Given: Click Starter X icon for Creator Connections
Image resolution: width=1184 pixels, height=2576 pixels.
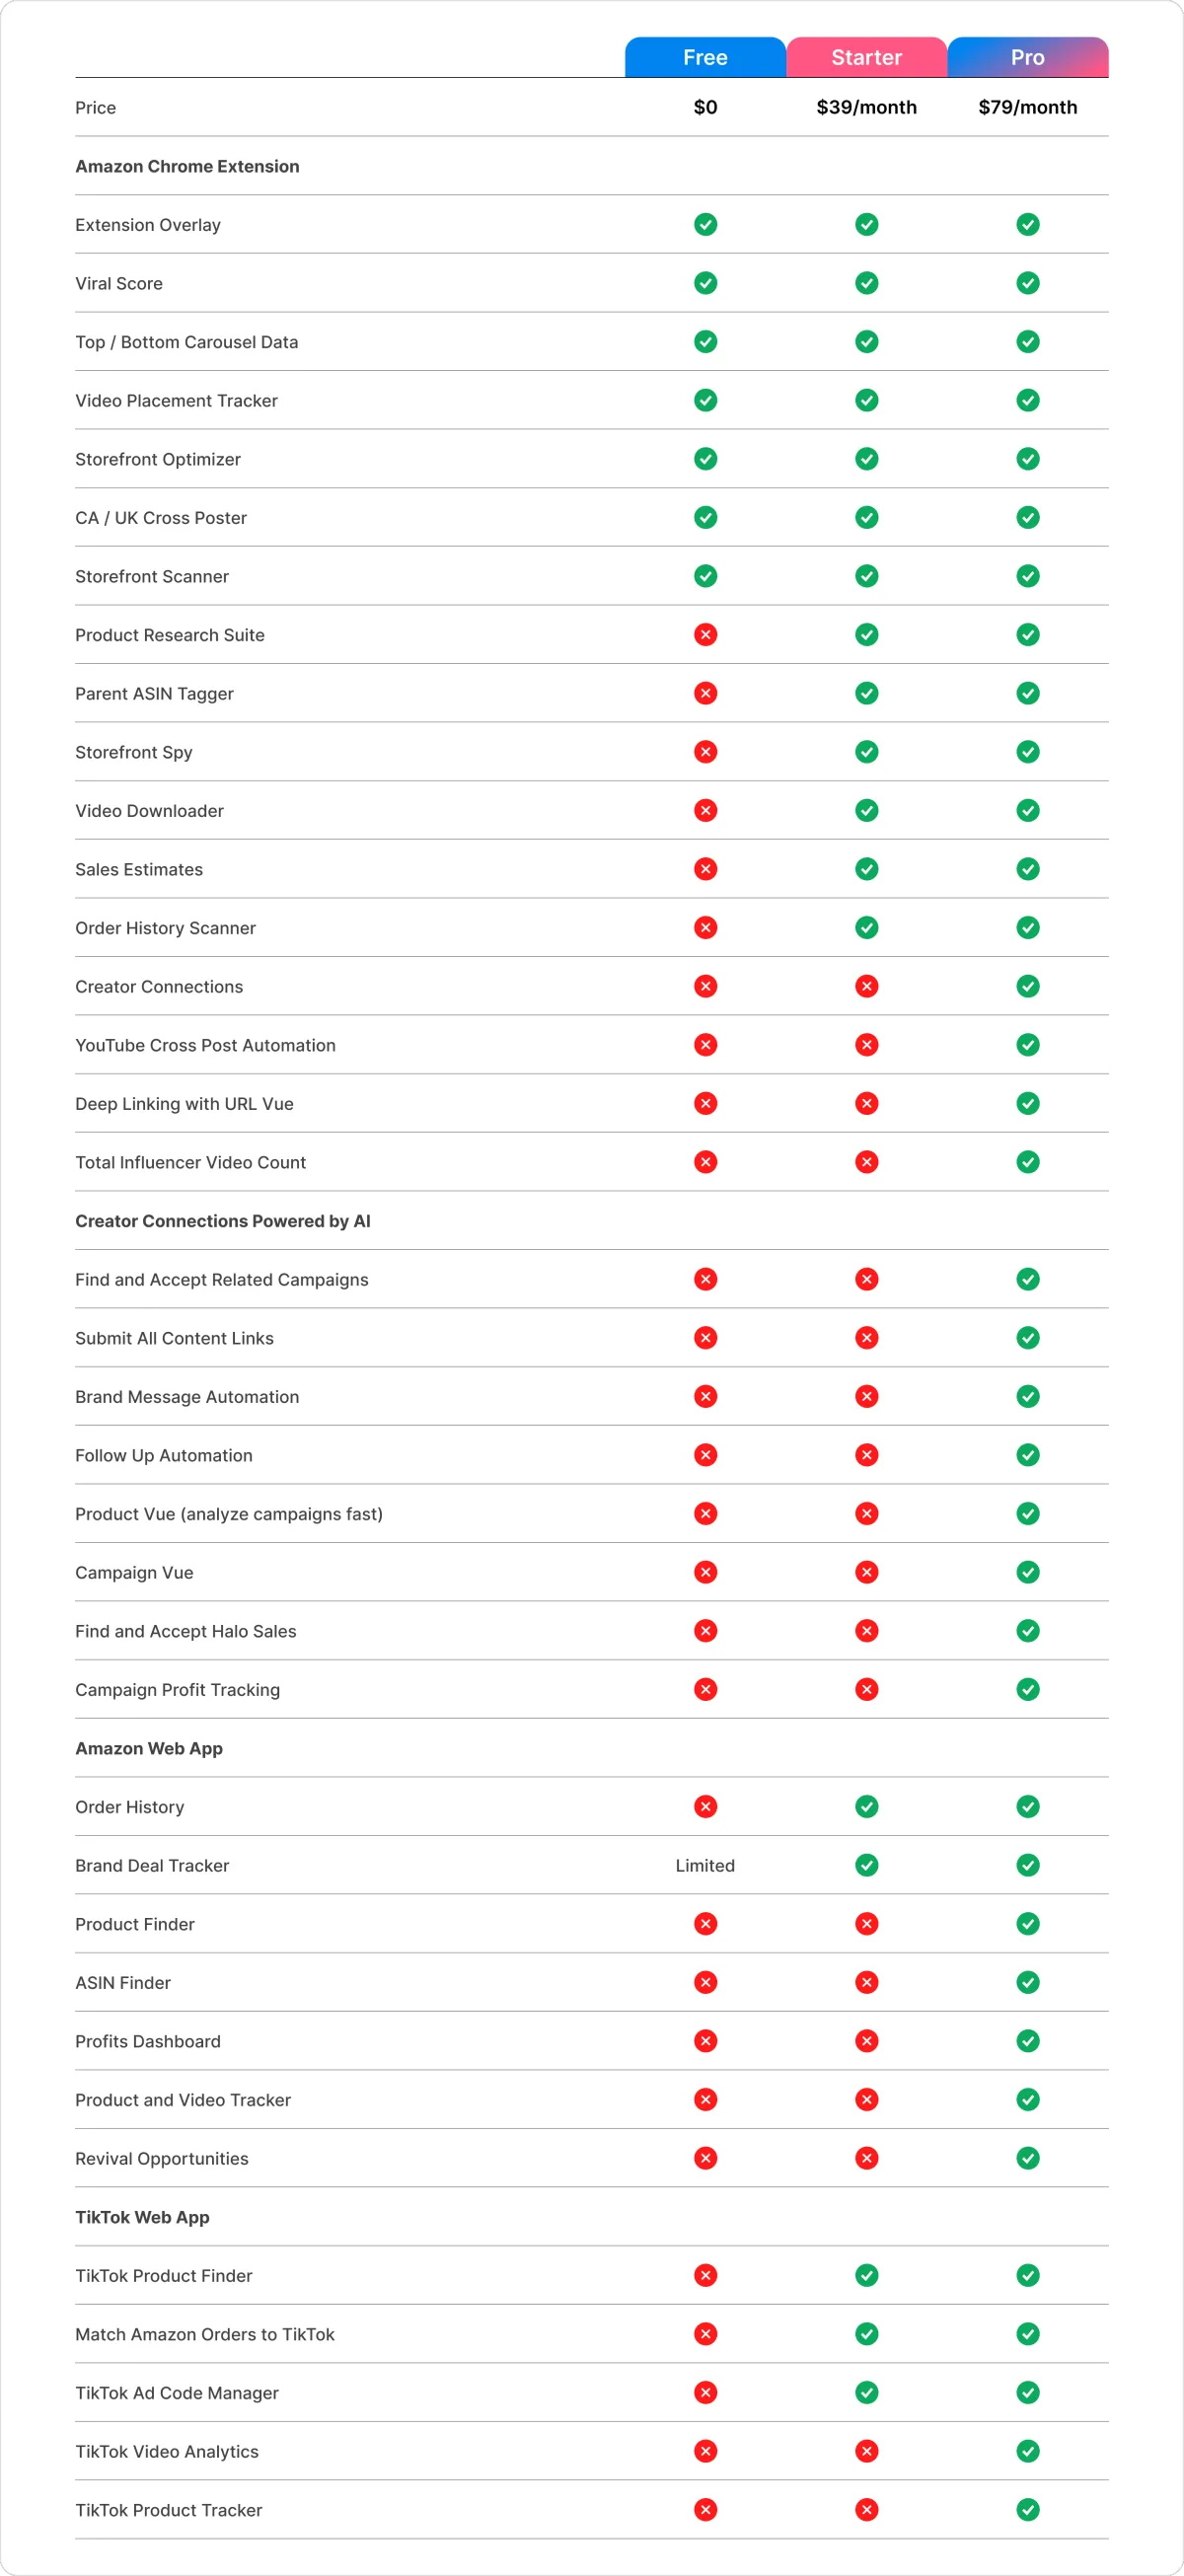Looking at the screenshot, I should click(866, 987).
